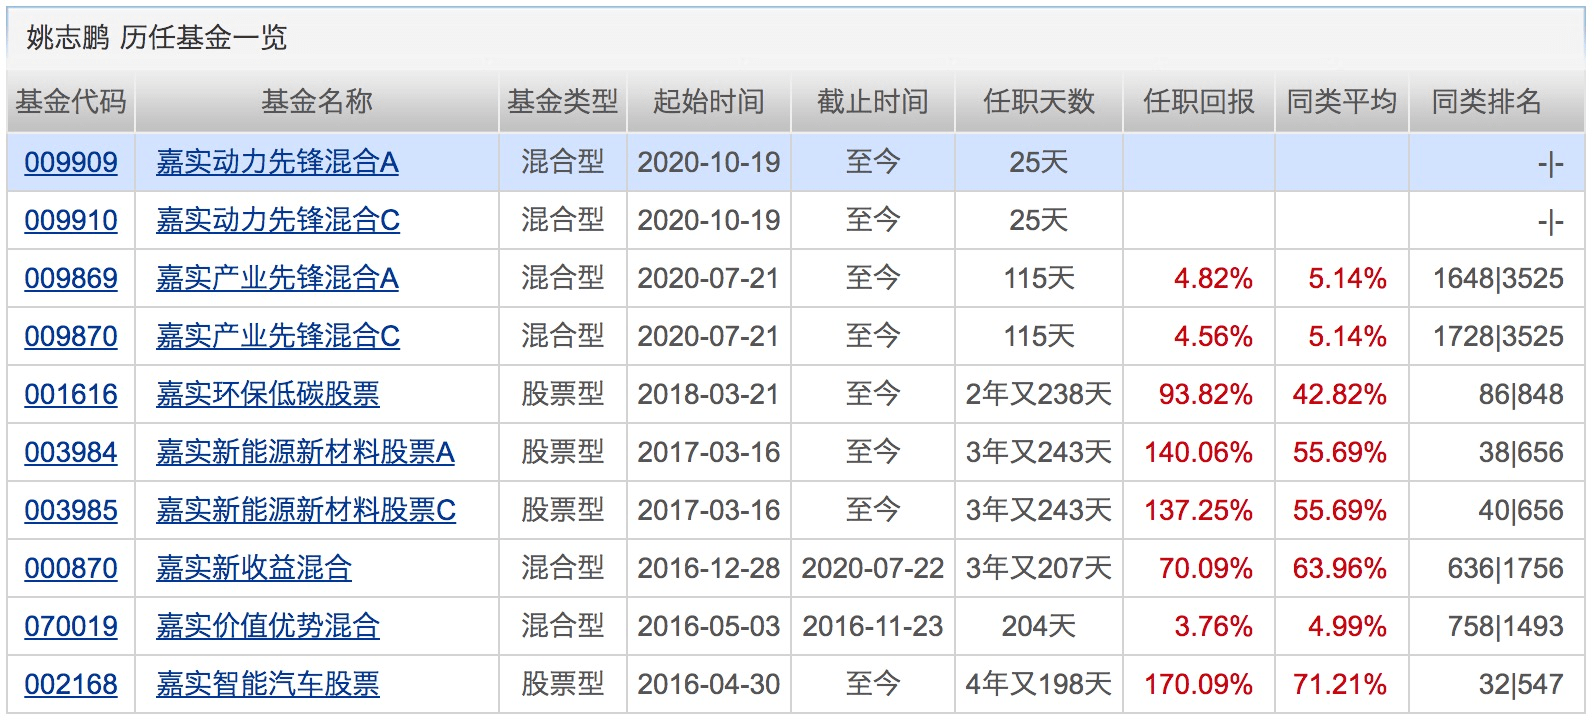1594x728 pixels.
Task: Select peer average 42.82%
Action: pos(1340,394)
